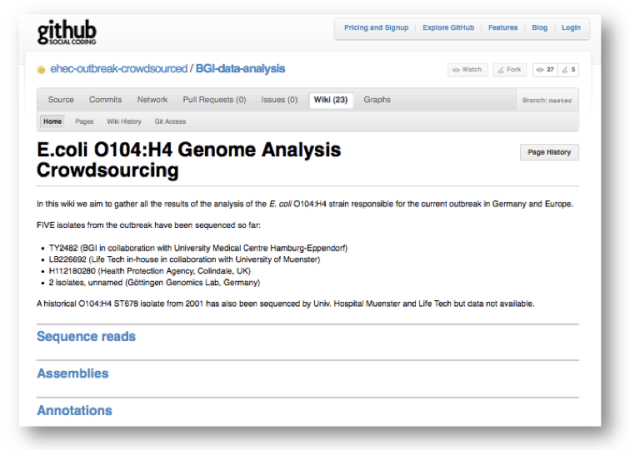Click the GitHub Social Coding logo
Viewport: 630px width, 450px height.
(x=68, y=31)
